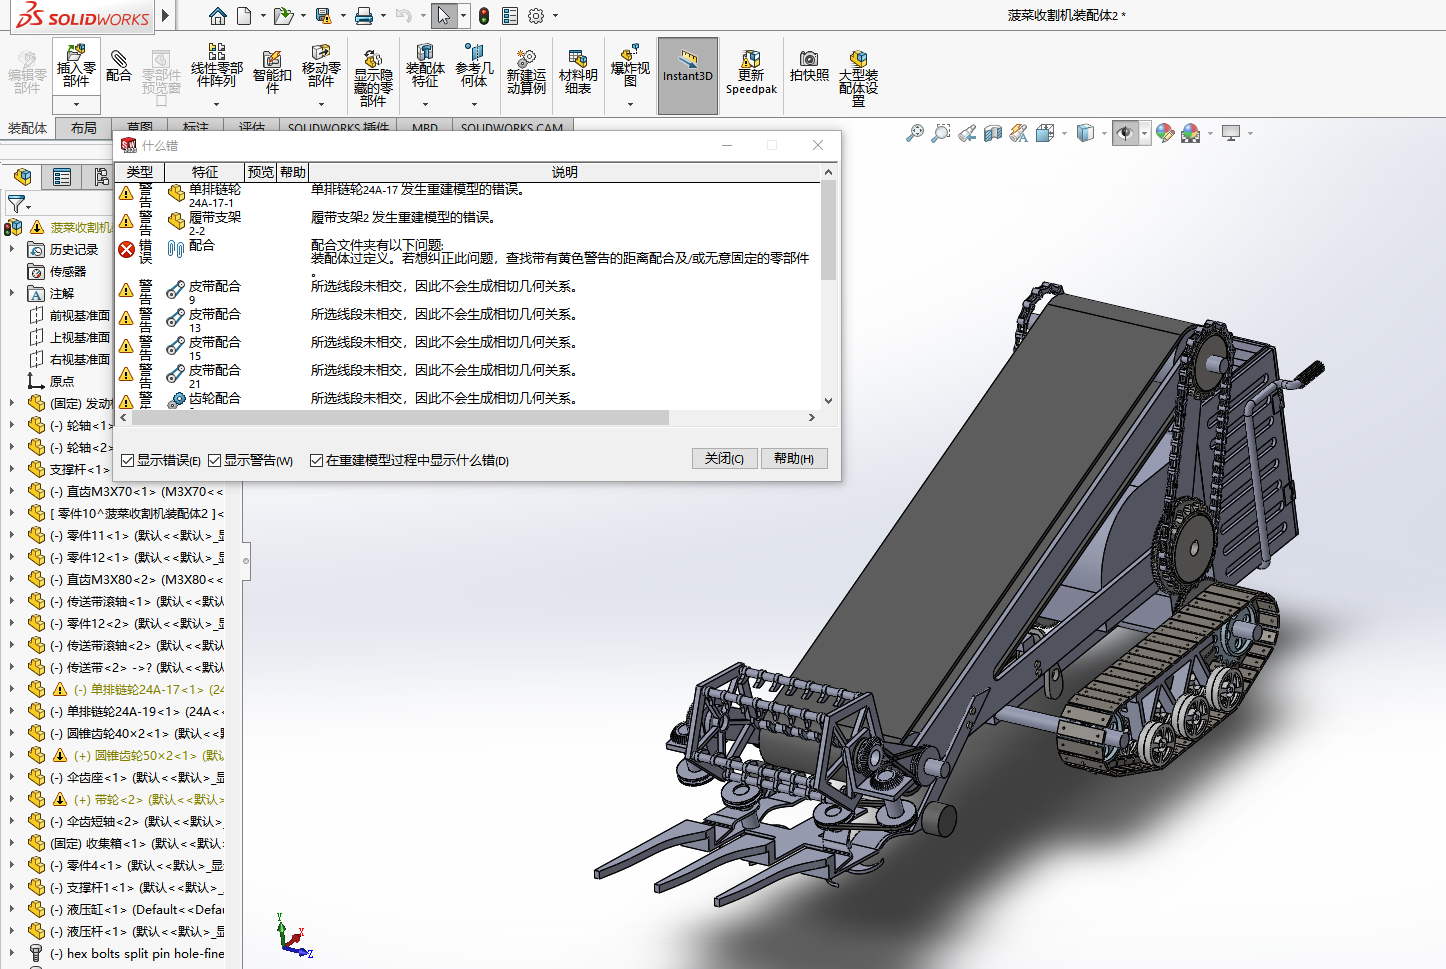Click the dialog's horizontal scrollbar thumb

tap(400, 418)
